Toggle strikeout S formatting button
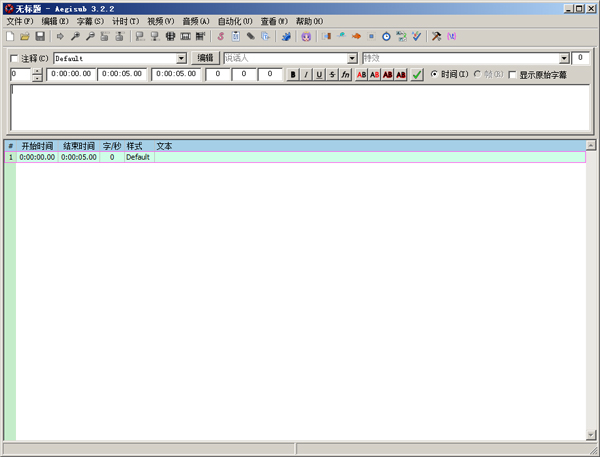 click(332, 74)
